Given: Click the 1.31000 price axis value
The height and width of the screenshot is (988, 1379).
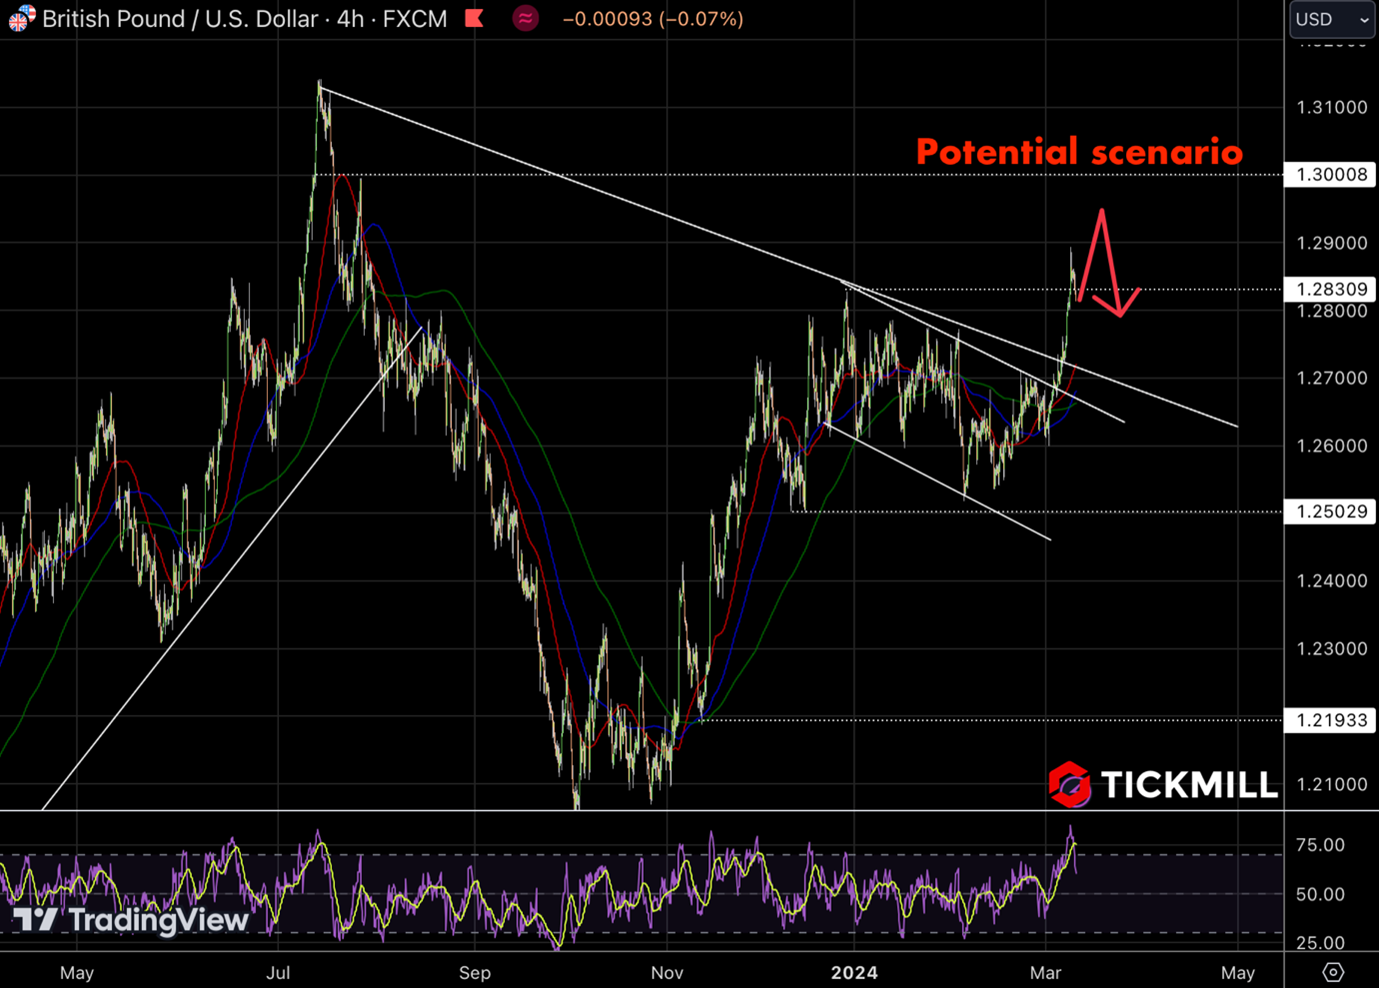Looking at the screenshot, I should (1331, 107).
